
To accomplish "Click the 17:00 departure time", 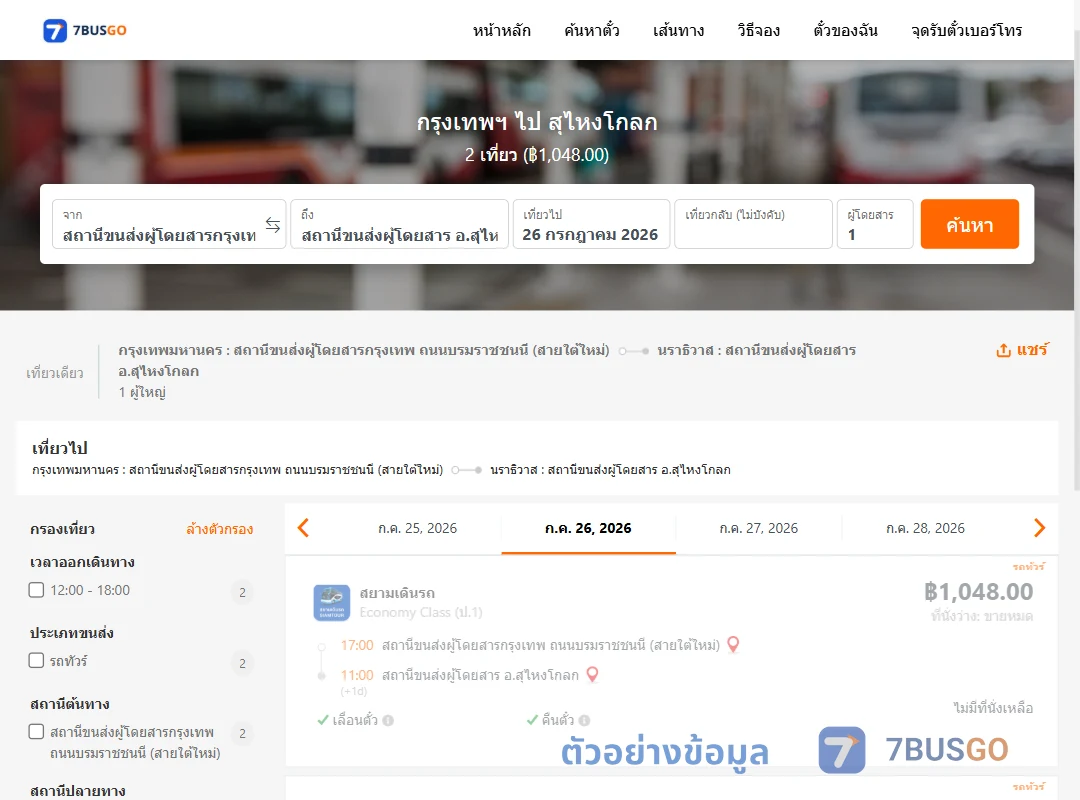I will pos(357,646).
